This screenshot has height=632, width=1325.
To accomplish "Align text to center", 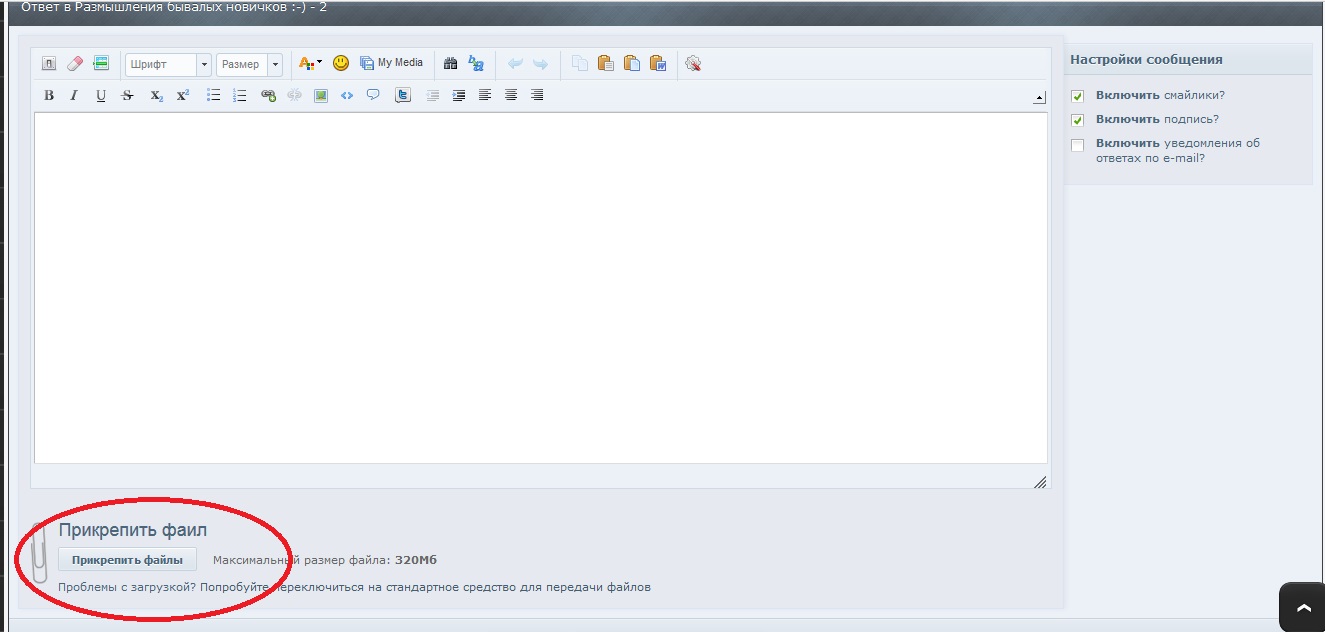I will pyautogui.click(x=511, y=96).
